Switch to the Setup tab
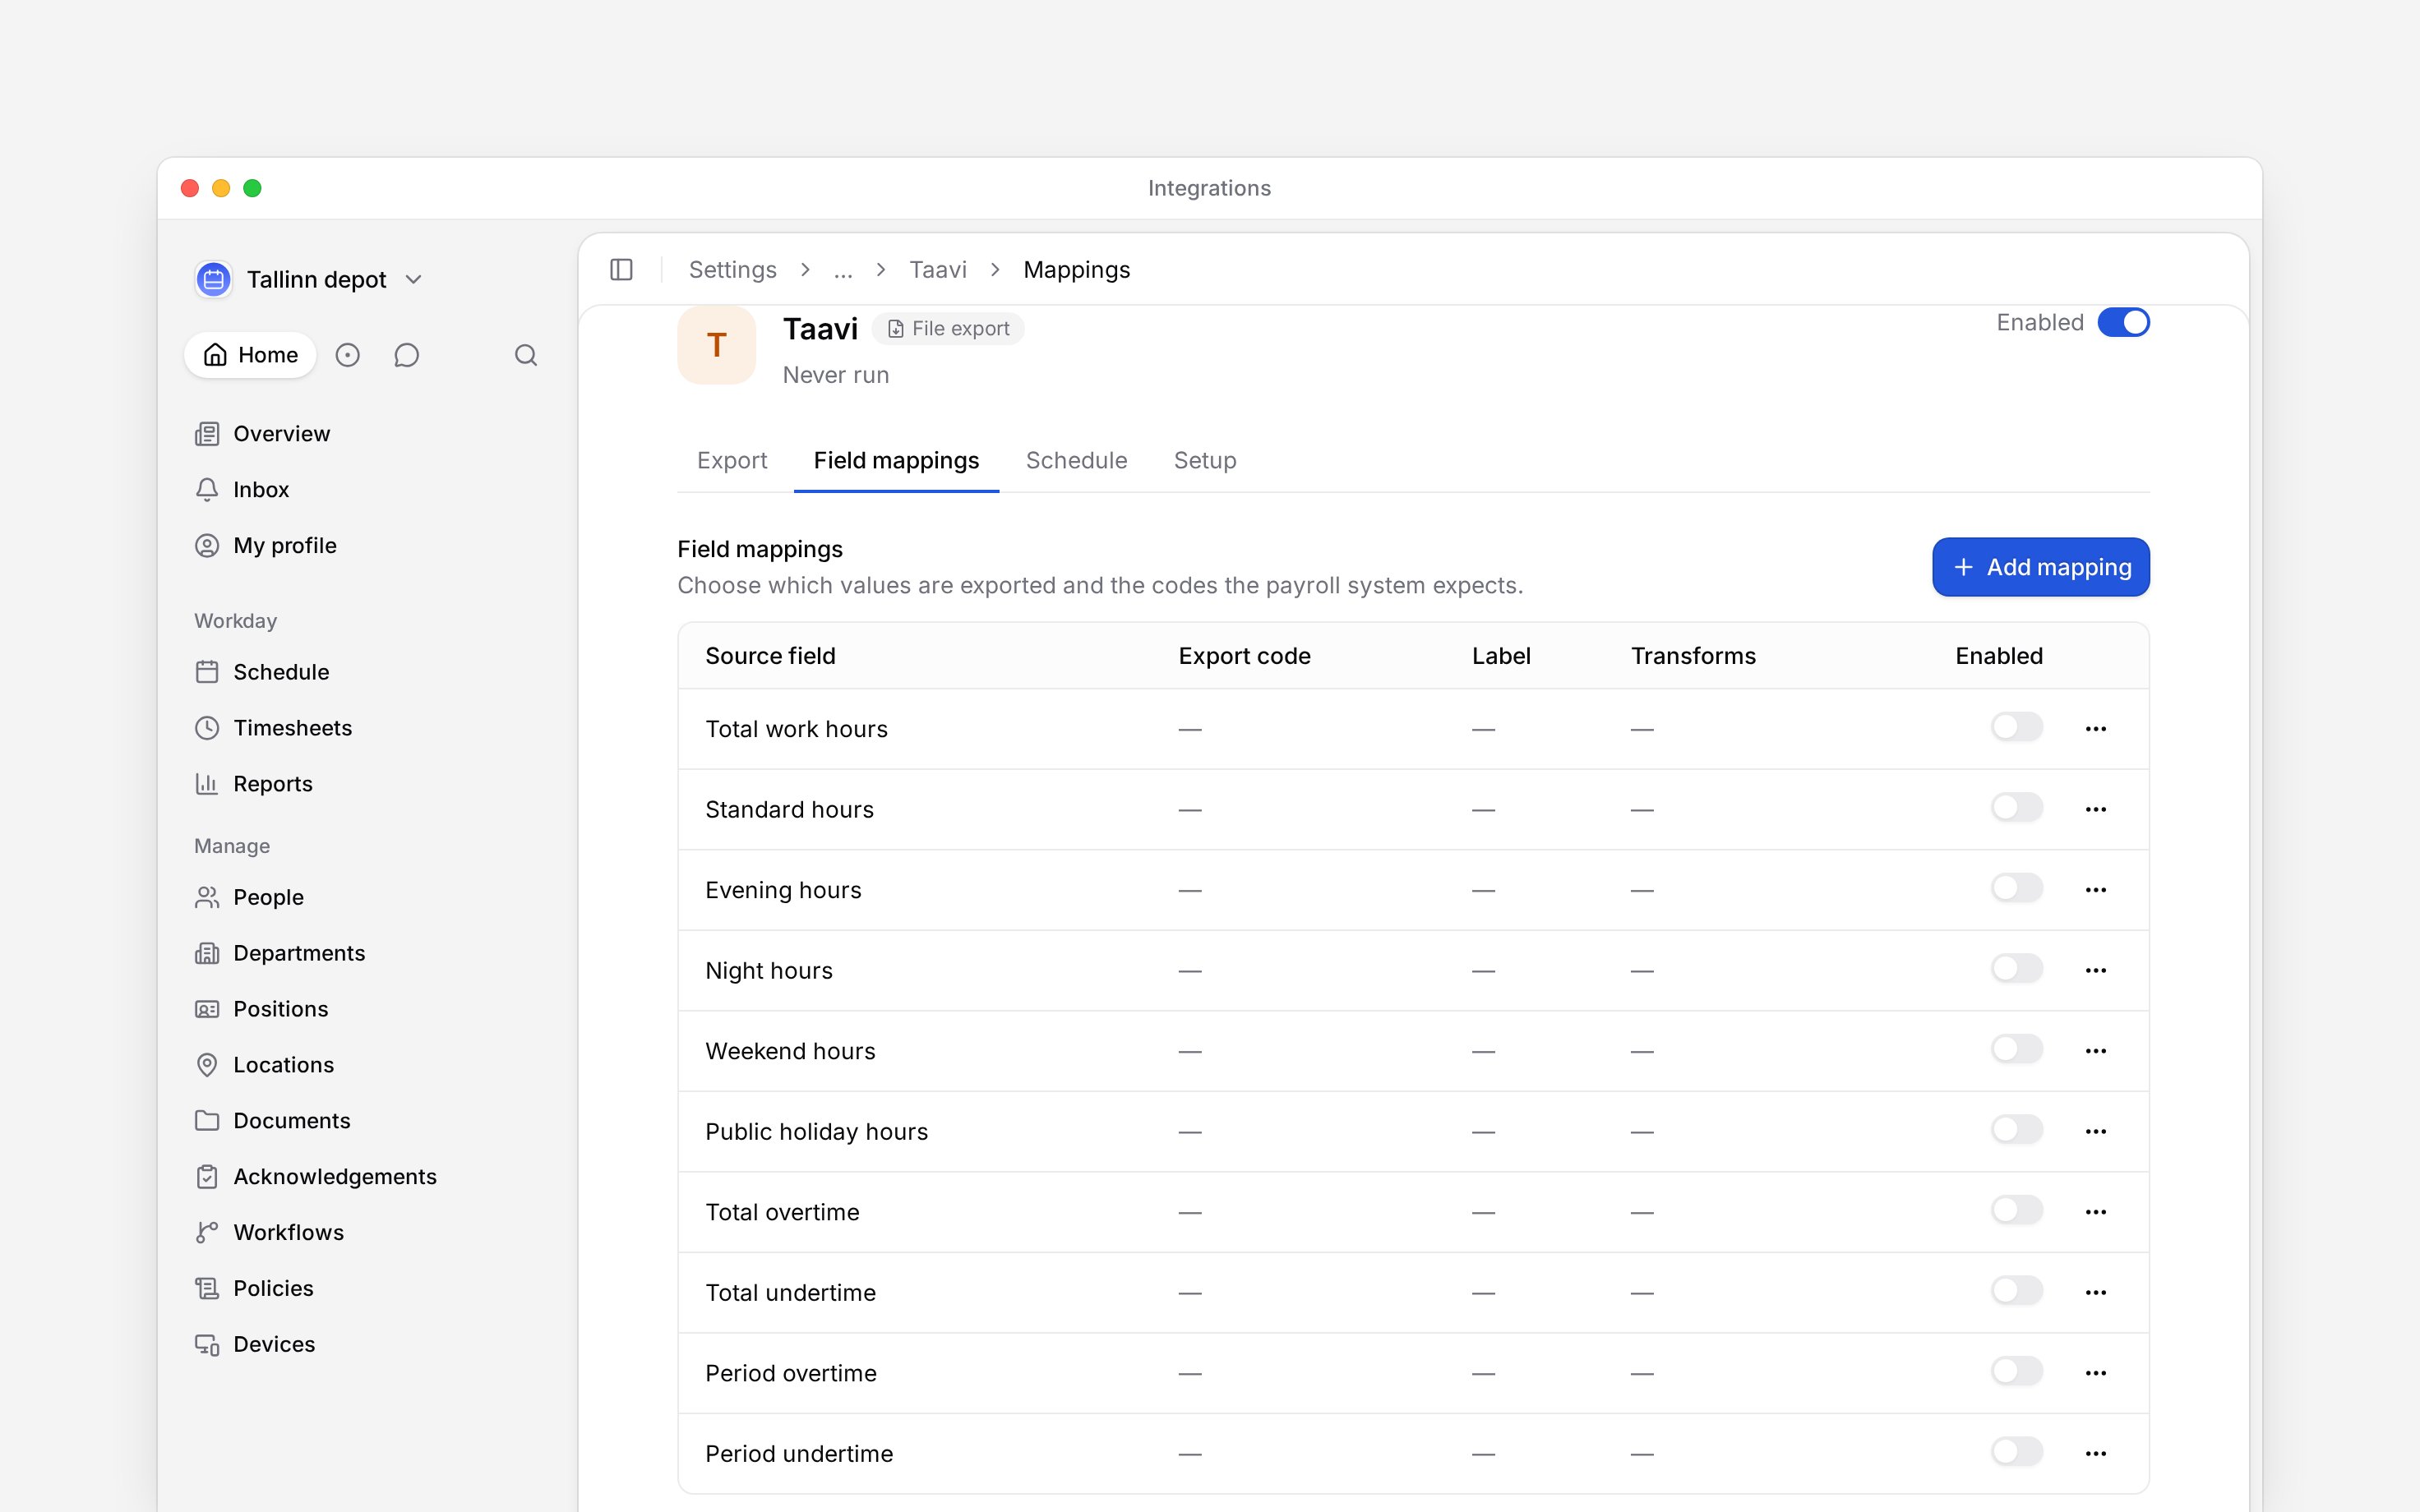The image size is (2420, 1512). (x=1205, y=460)
